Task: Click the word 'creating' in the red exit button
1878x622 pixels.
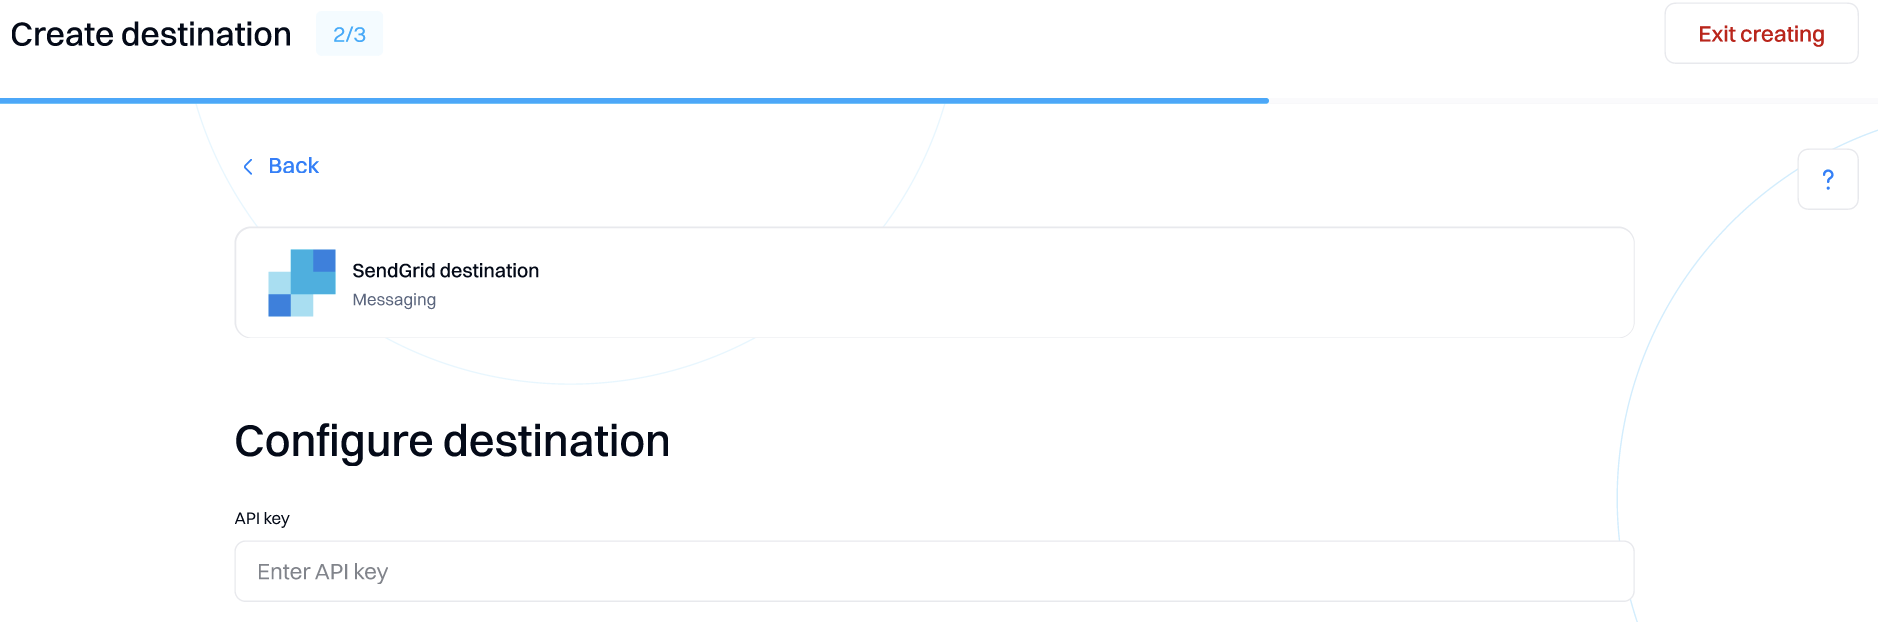Action: coord(1782,34)
